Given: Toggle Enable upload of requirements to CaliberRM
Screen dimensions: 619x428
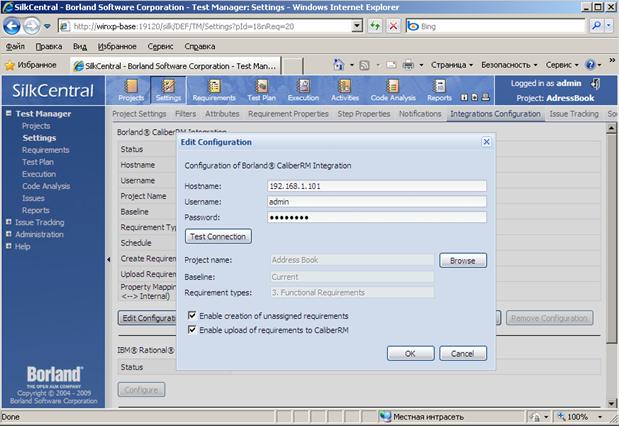Looking at the screenshot, I should [x=192, y=329].
